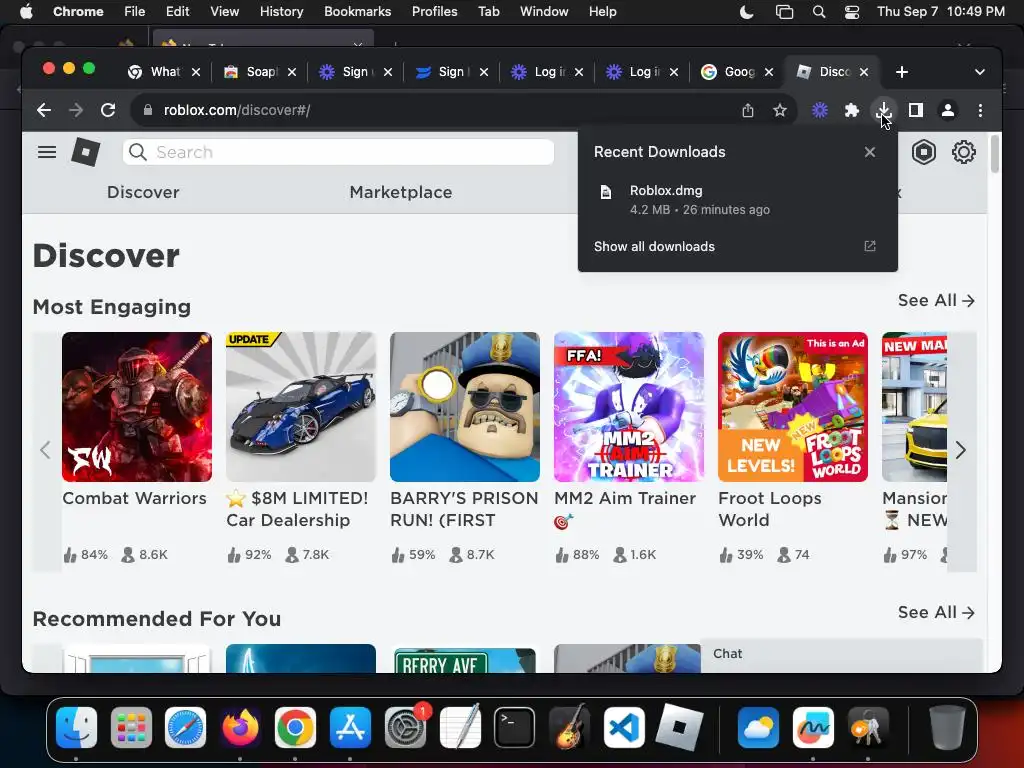The image size is (1024, 768).
Task: Open MM2 Aim Trainer thumbnail
Action: (628, 407)
